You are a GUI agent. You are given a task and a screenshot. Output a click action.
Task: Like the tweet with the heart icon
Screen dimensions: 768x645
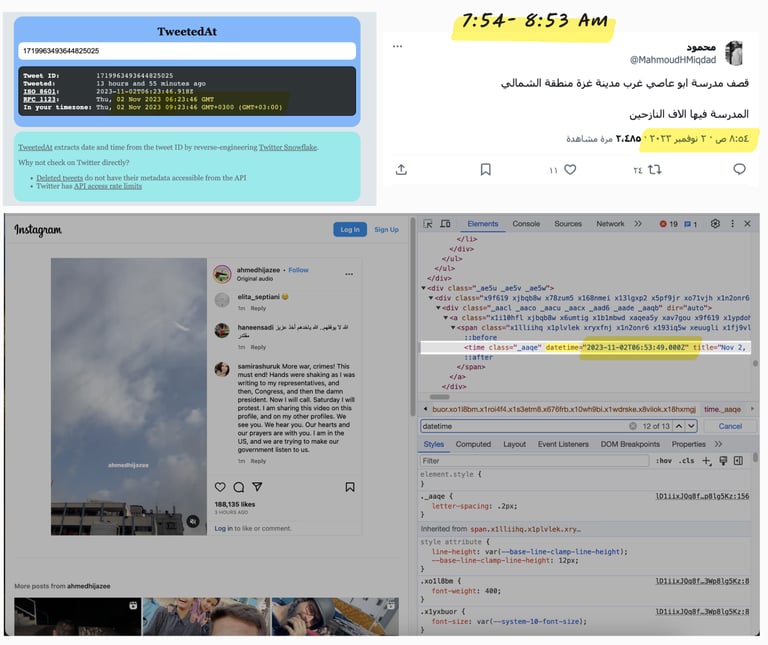pyautogui.click(x=570, y=169)
